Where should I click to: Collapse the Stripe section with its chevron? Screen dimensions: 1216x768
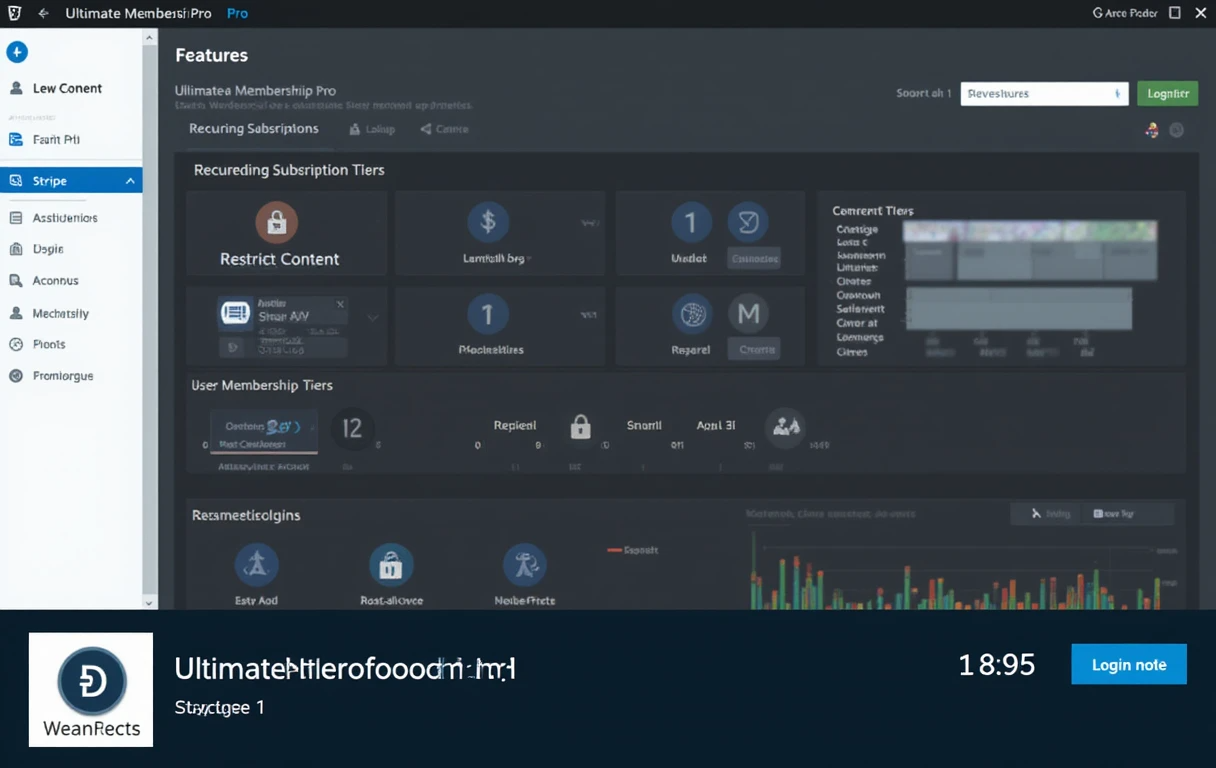coord(130,181)
